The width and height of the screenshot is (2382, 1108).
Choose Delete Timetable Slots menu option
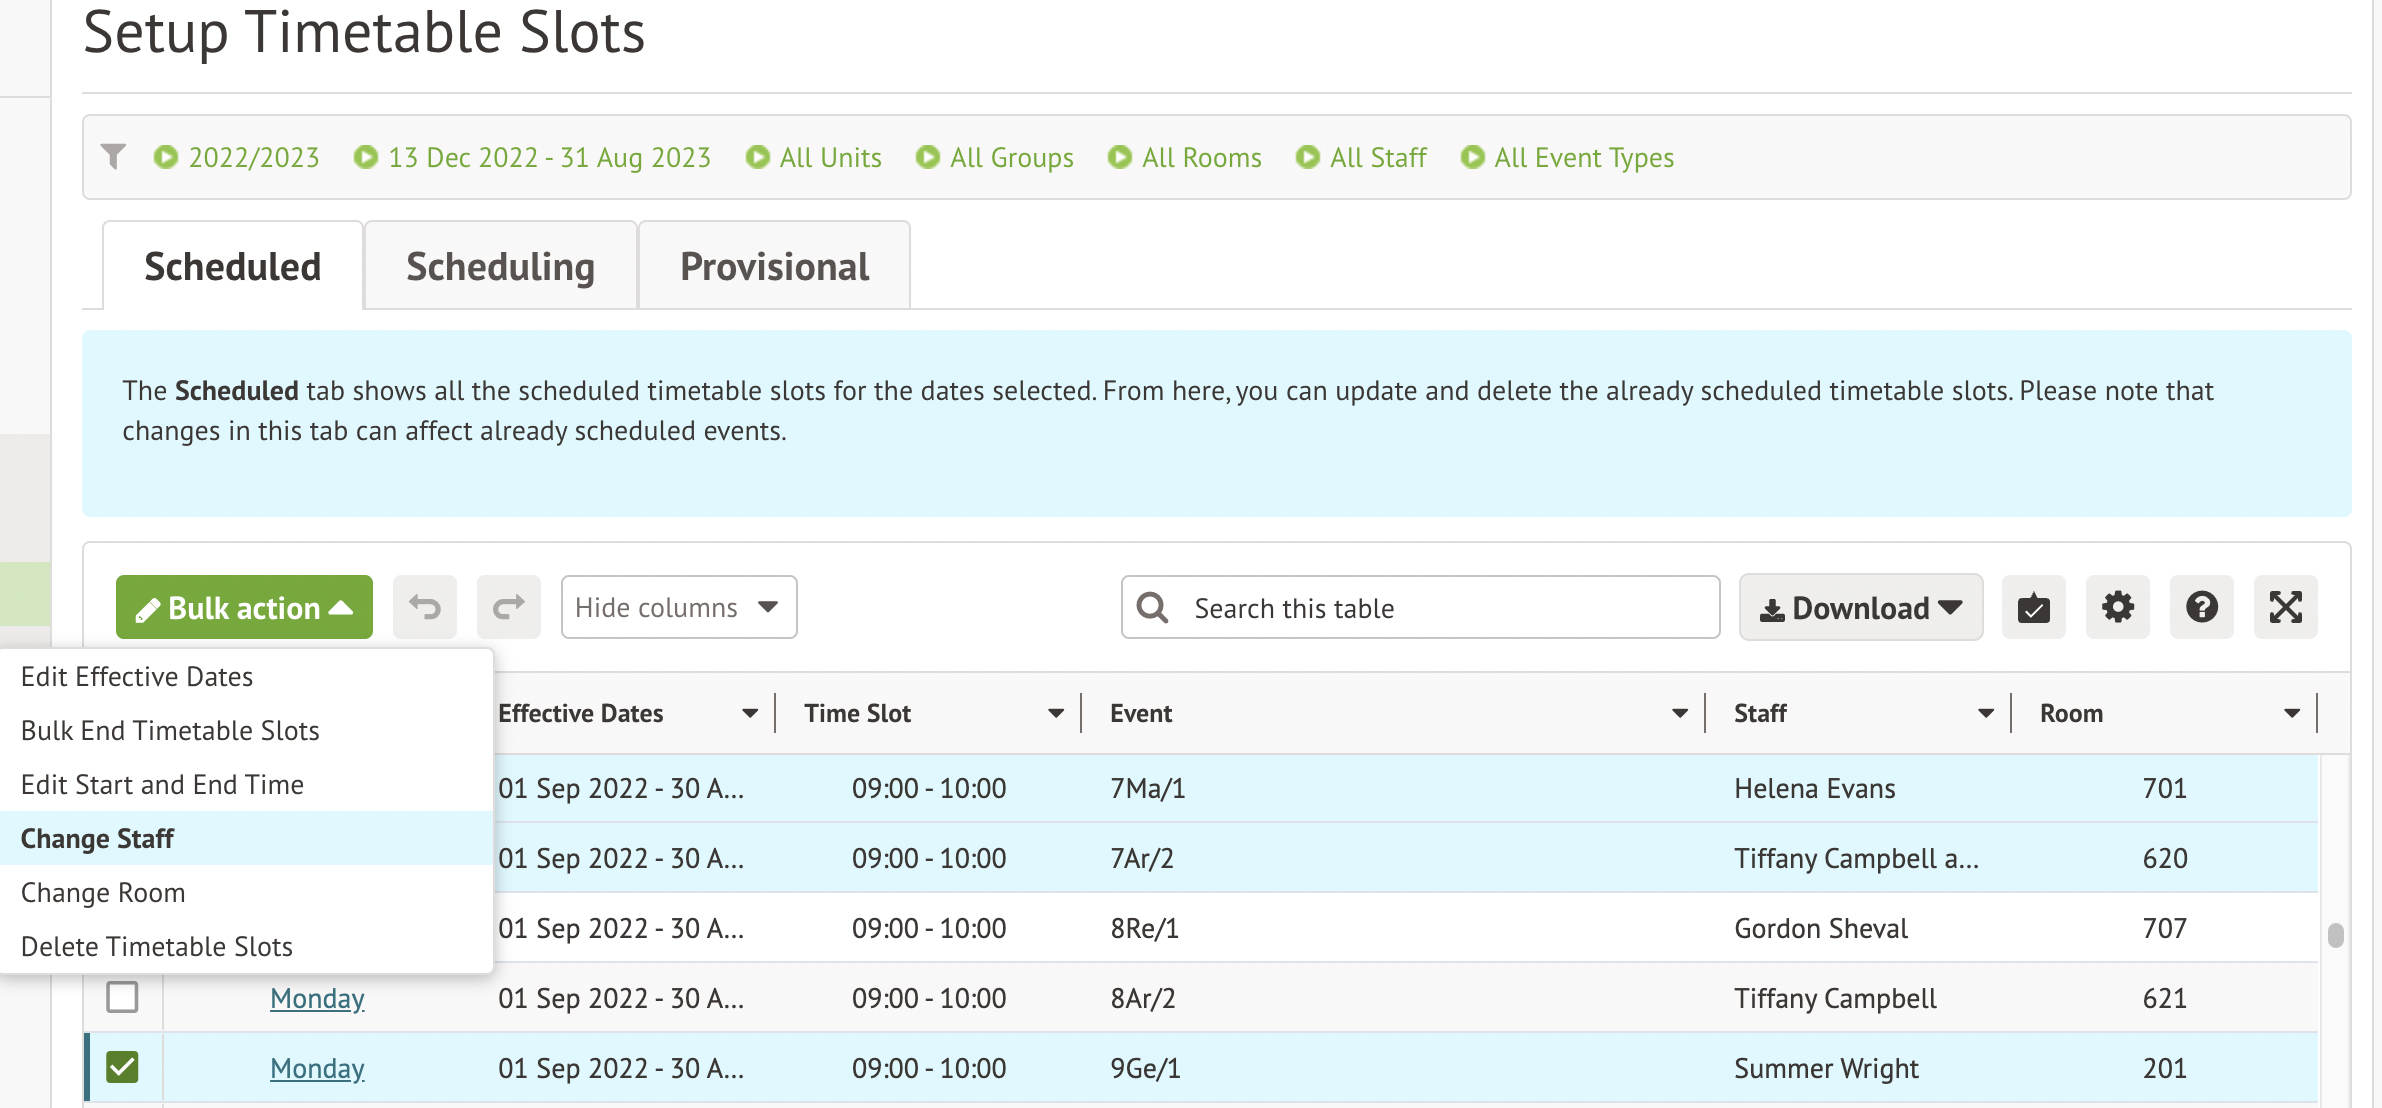click(157, 946)
